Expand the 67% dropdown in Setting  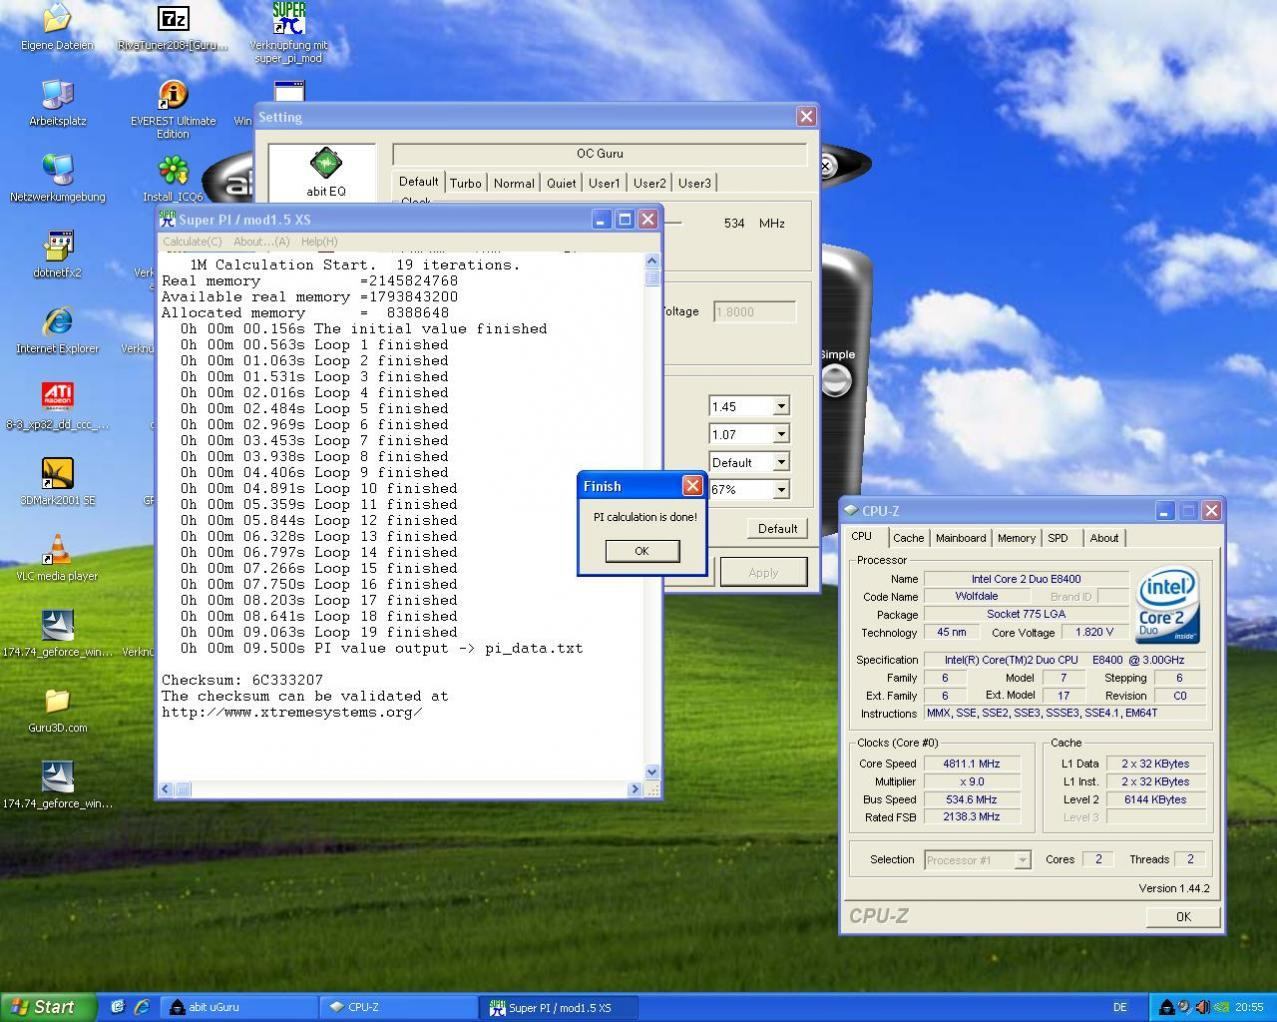click(x=781, y=489)
